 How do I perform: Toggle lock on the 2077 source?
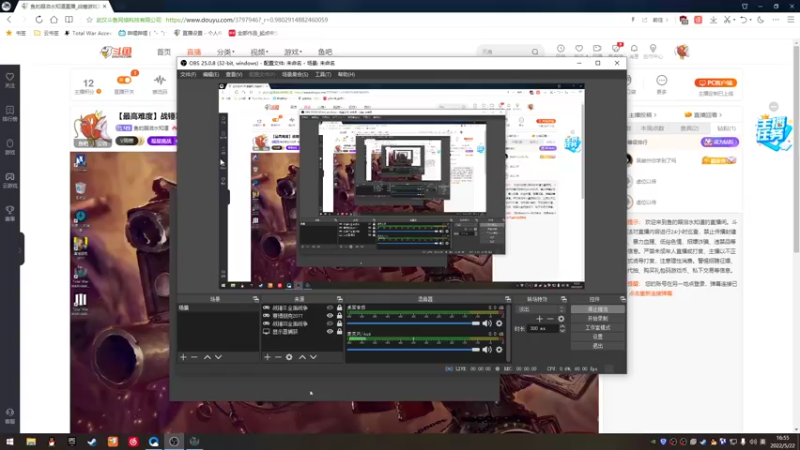click(339, 316)
